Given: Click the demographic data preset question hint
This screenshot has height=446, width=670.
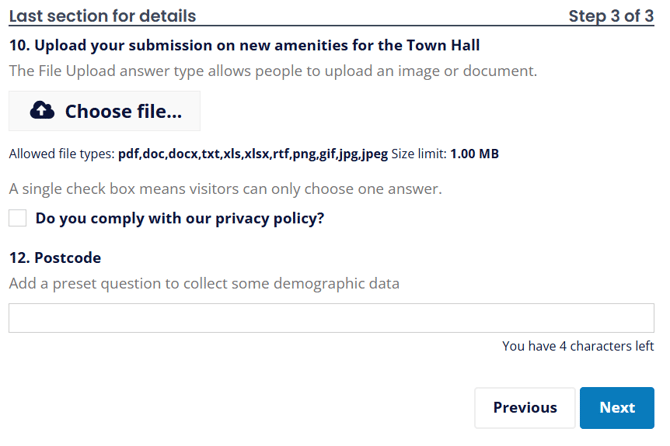Looking at the screenshot, I should [204, 283].
